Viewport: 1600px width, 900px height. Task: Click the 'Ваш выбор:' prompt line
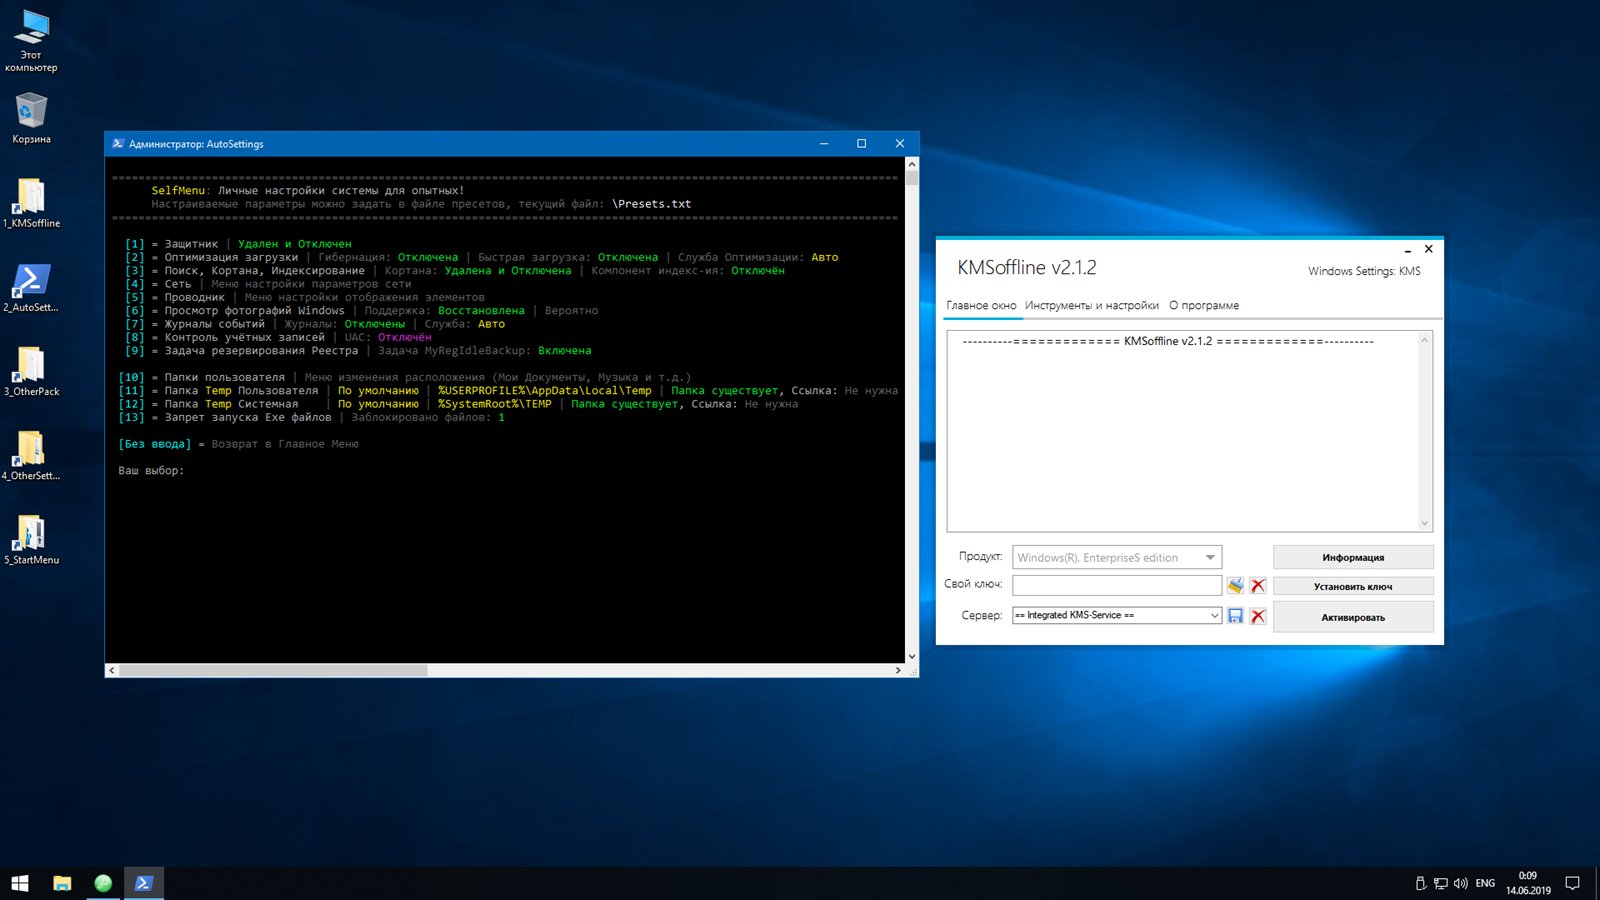(151, 471)
